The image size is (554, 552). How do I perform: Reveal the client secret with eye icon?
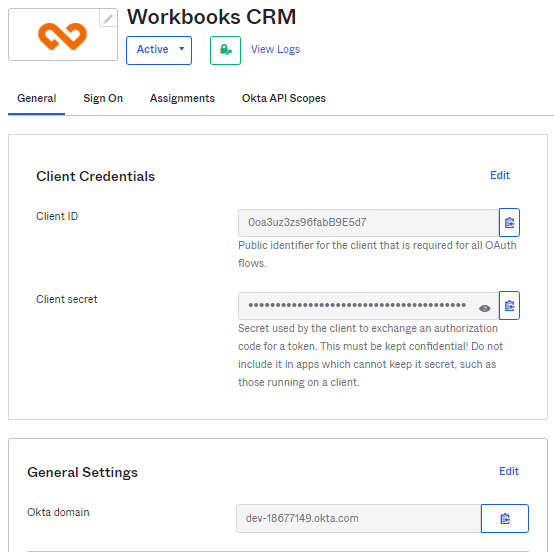[484, 309]
